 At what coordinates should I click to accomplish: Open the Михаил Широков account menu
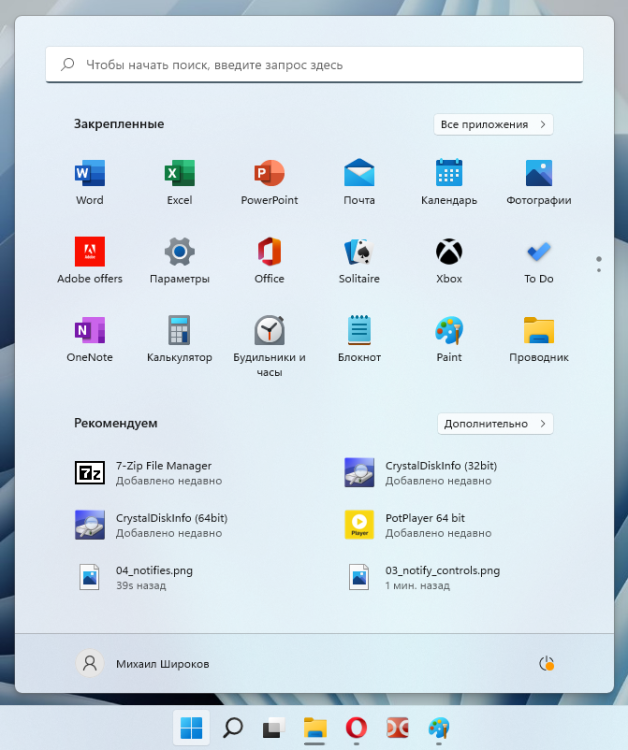(143, 663)
